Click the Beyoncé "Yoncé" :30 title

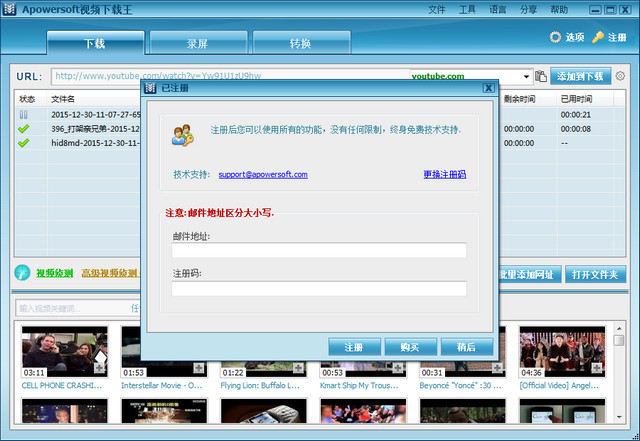pos(460,385)
